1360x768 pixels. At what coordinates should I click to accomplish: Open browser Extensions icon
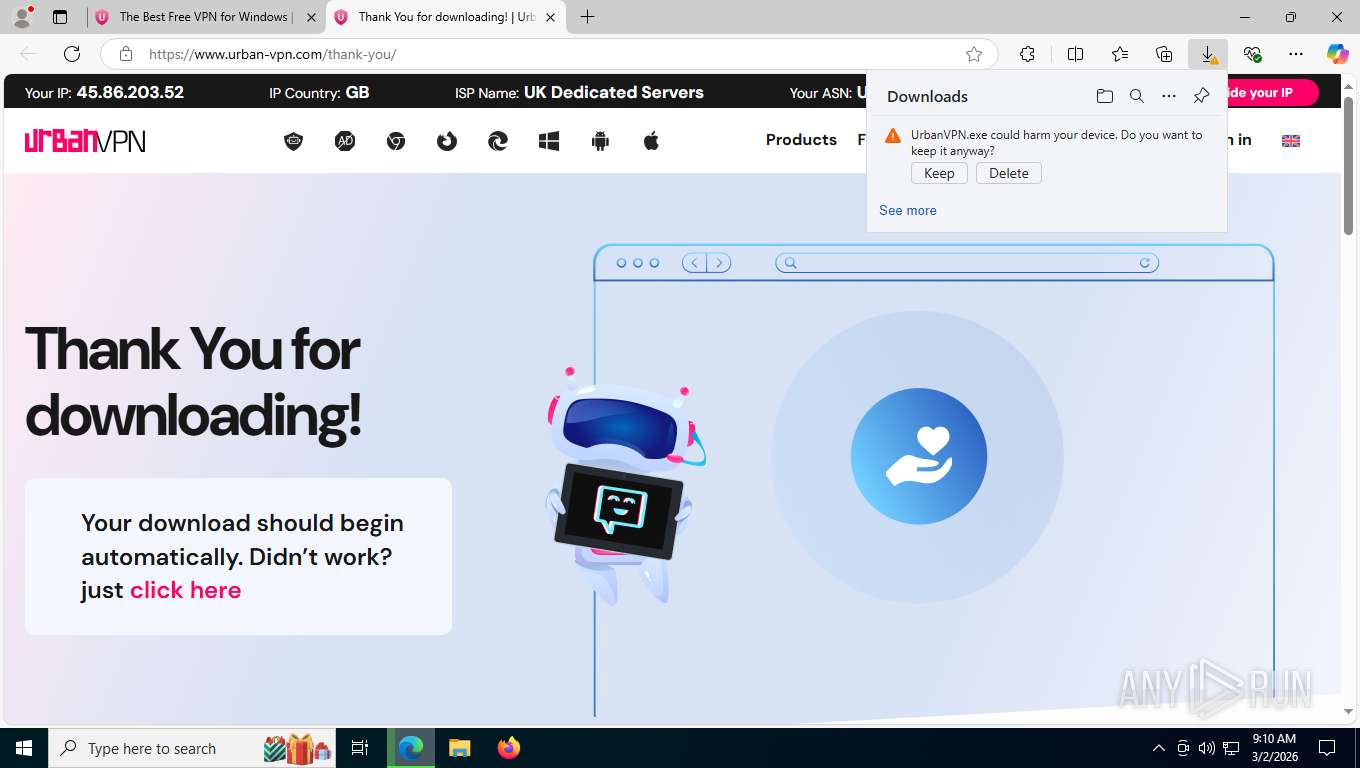pyautogui.click(x=1027, y=54)
